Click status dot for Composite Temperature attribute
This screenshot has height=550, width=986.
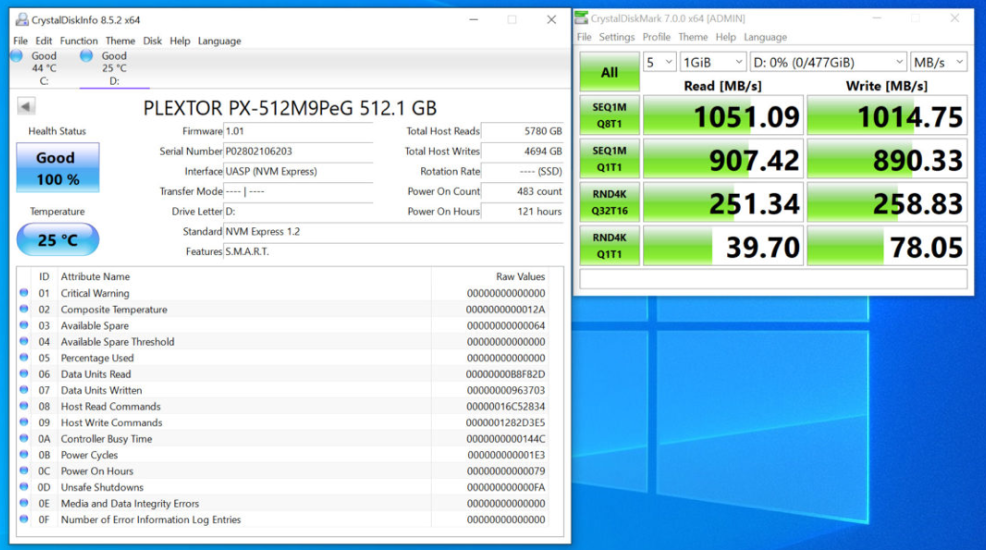[24, 309]
